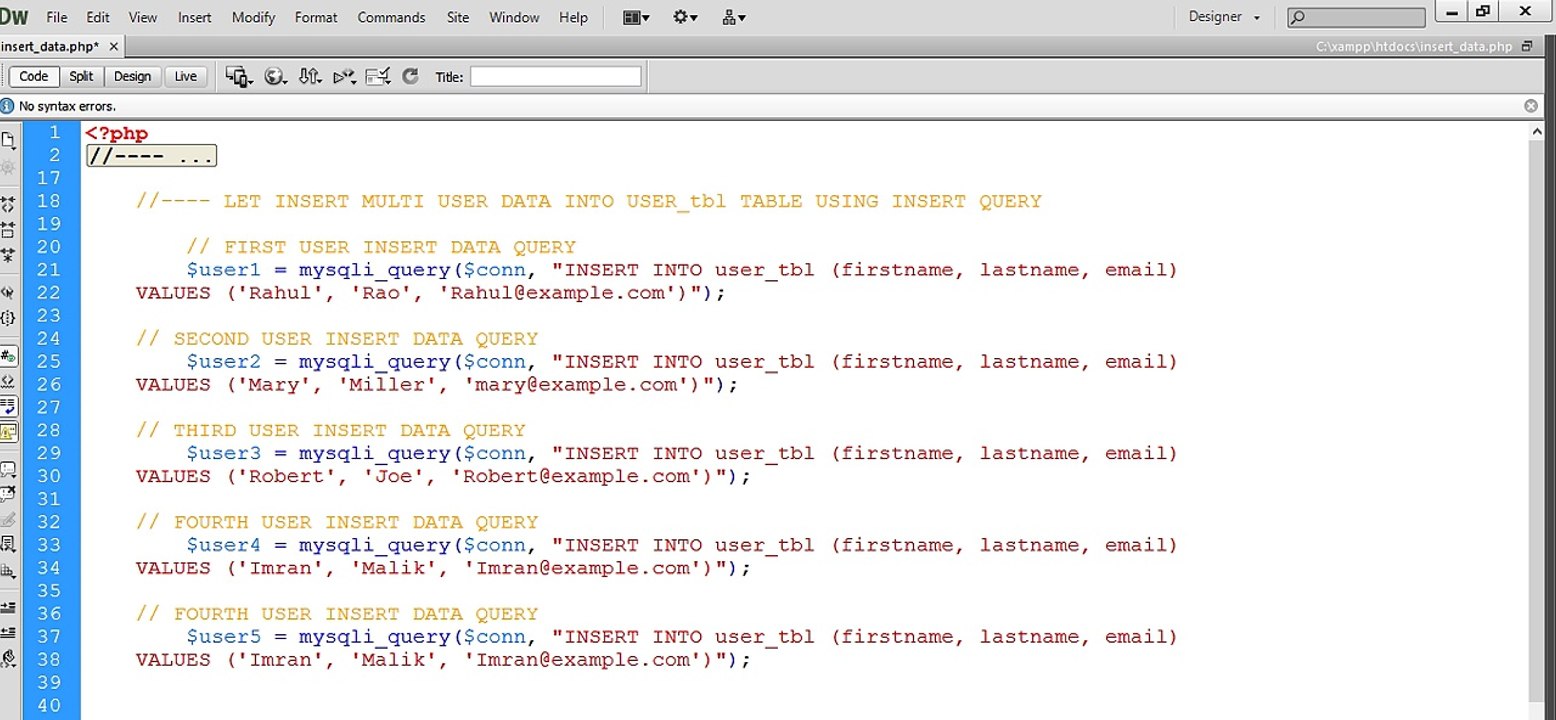Open the Commands menu
The height and width of the screenshot is (720, 1556).
tap(391, 17)
